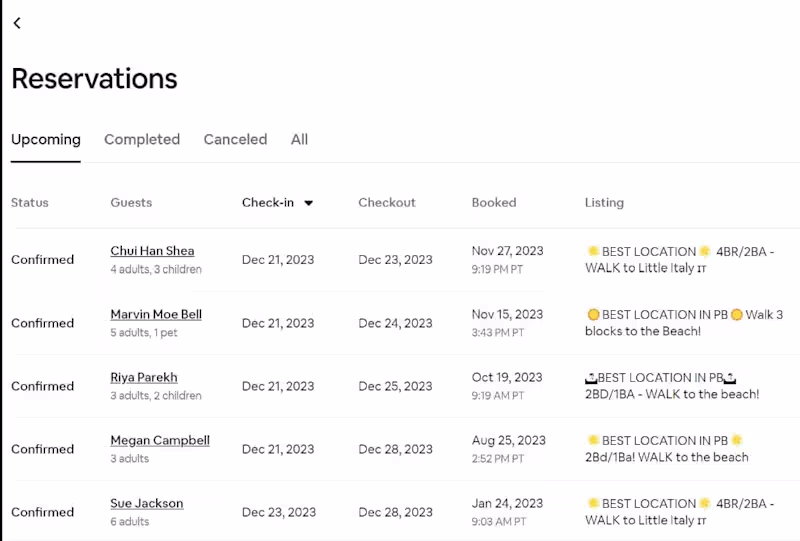Show the Canceled reservations tab
The height and width of the screenshot is (541, 800).
[235, 140]
